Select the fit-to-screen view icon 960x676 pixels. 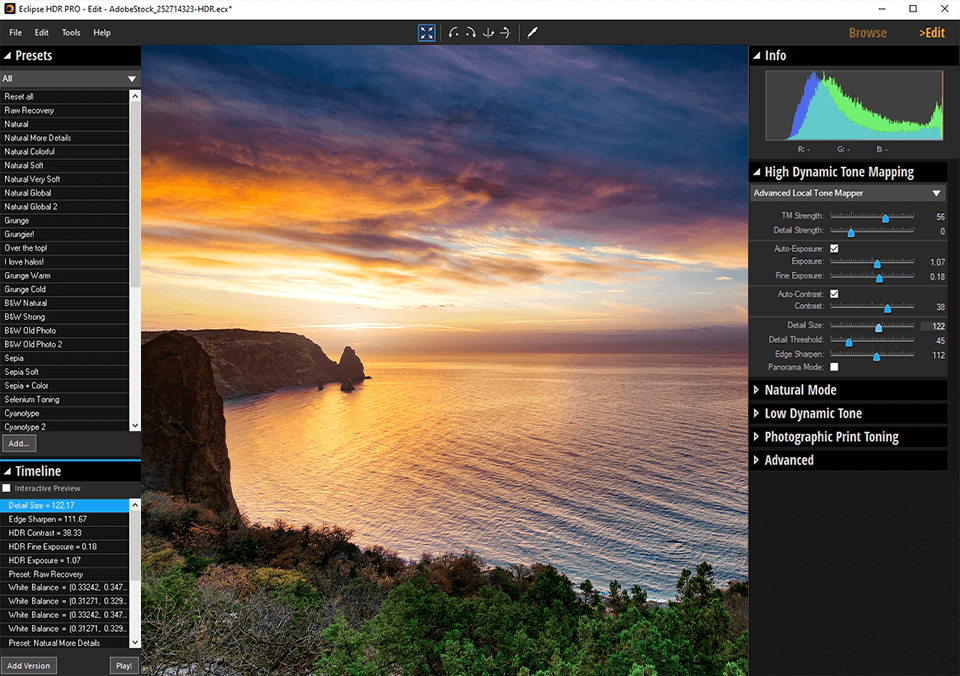427,32
